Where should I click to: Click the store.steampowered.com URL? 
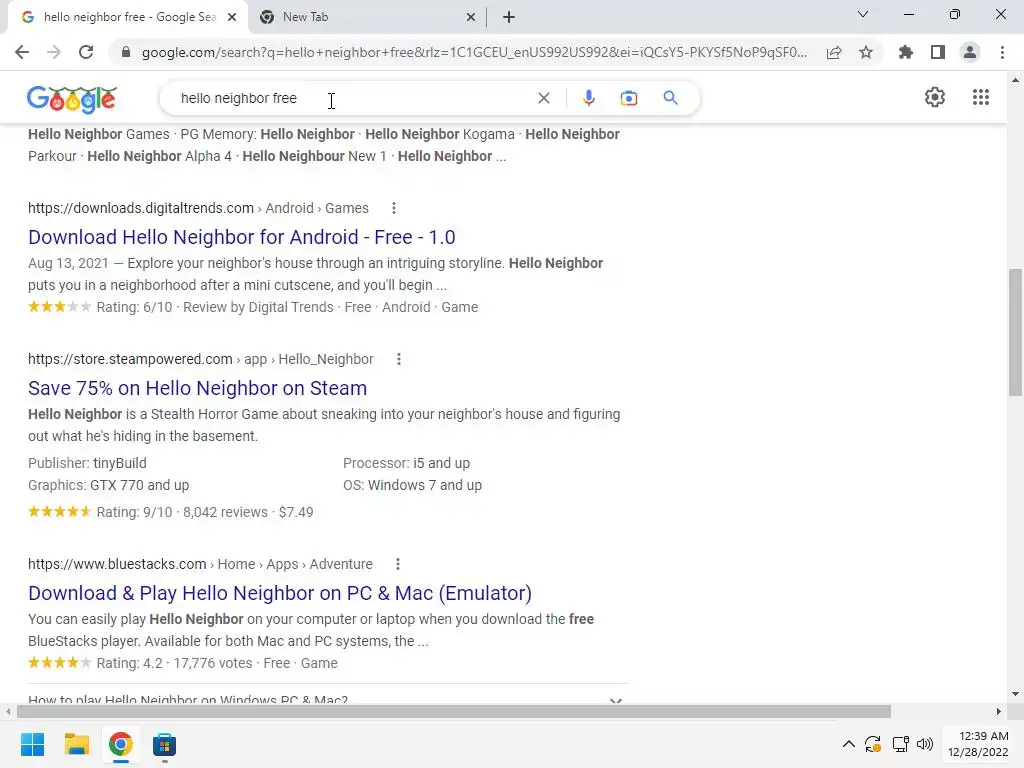130,359
